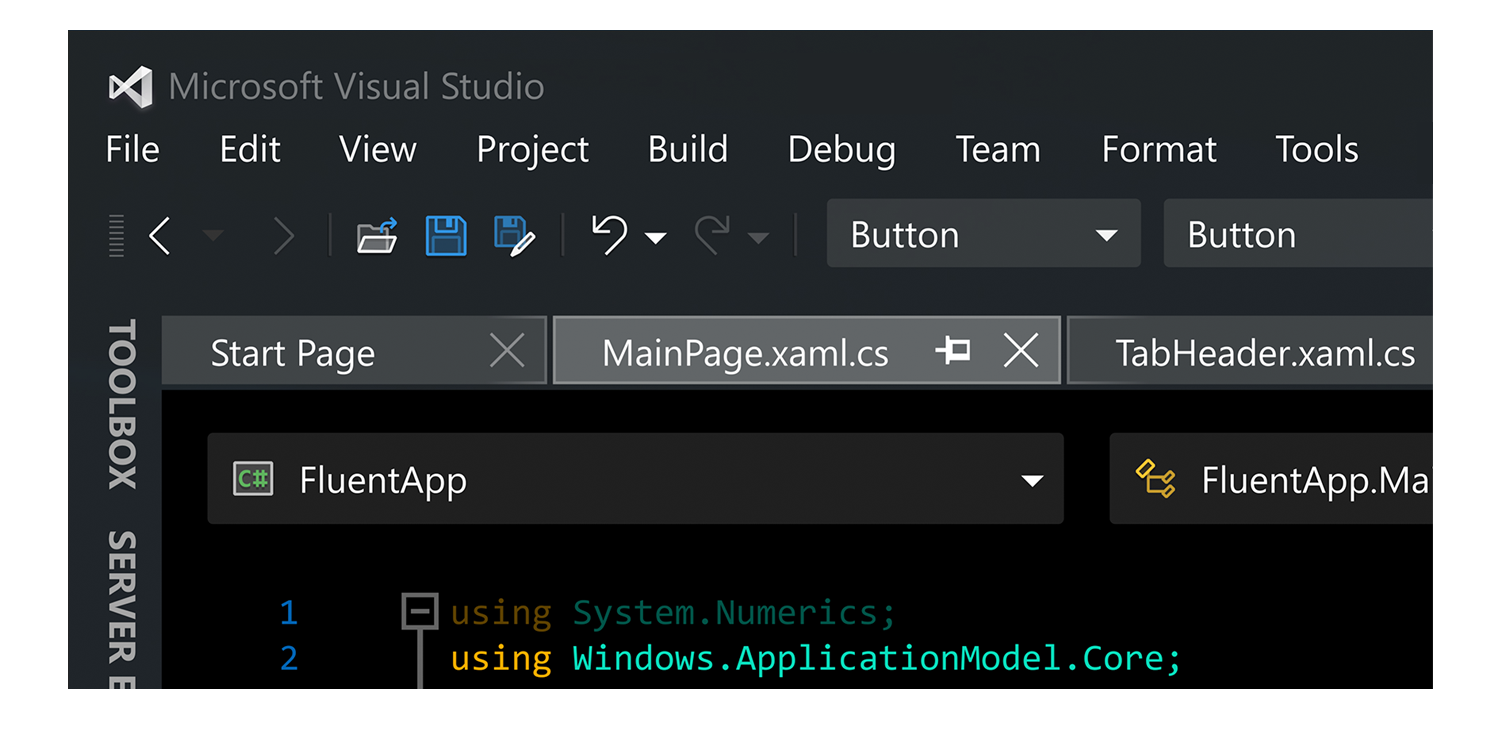This screenshot has height=740, width=1500.
Task: Switch to the TabHeader.xaml.cs tab
Action: tap(1250, 350)
